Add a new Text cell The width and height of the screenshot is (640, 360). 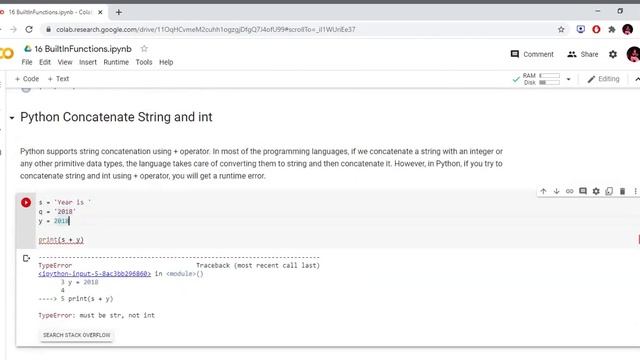[x=58, y=79]
